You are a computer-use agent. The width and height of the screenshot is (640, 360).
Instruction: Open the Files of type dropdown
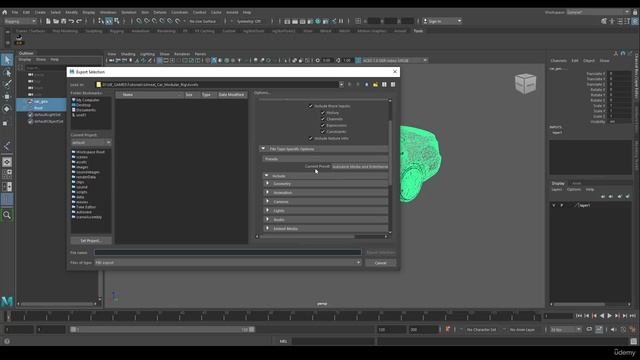point(228,263)
